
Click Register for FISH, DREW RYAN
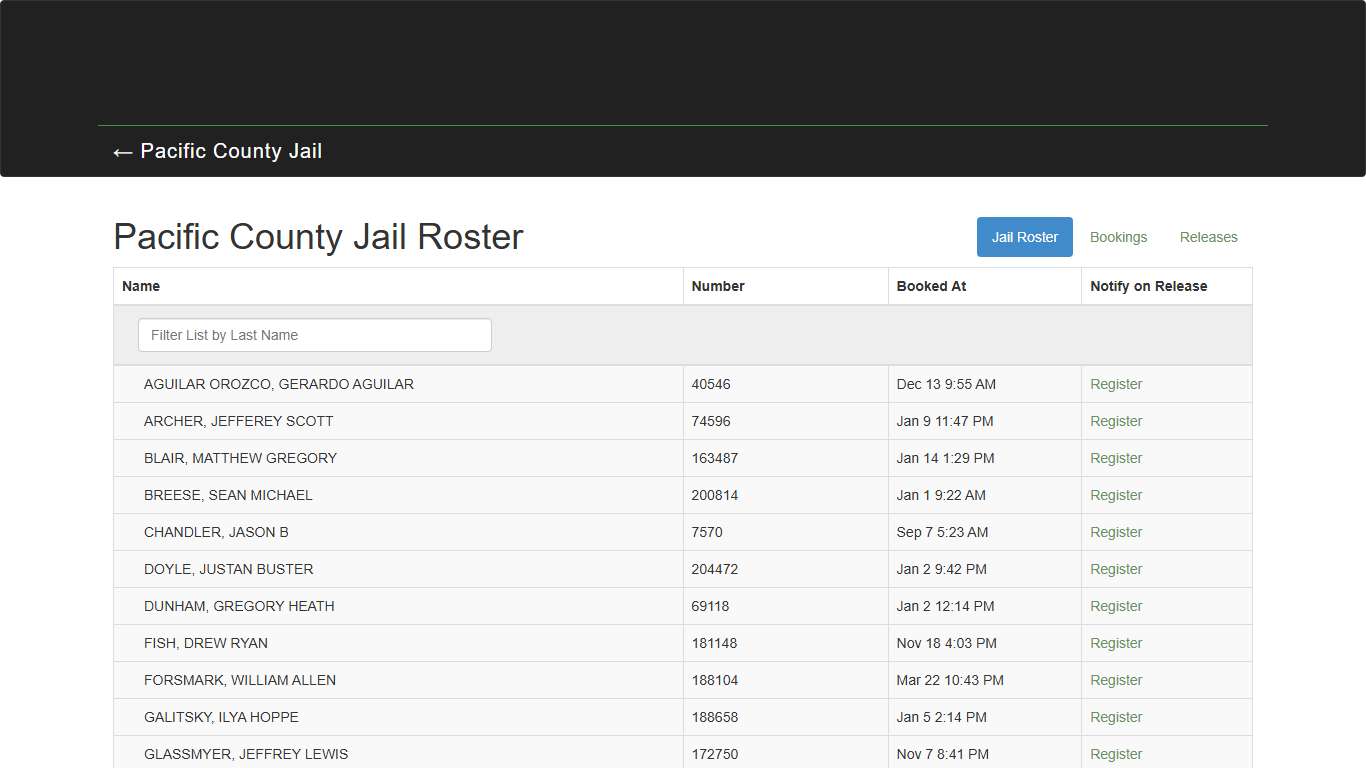tap(1116, 643)
